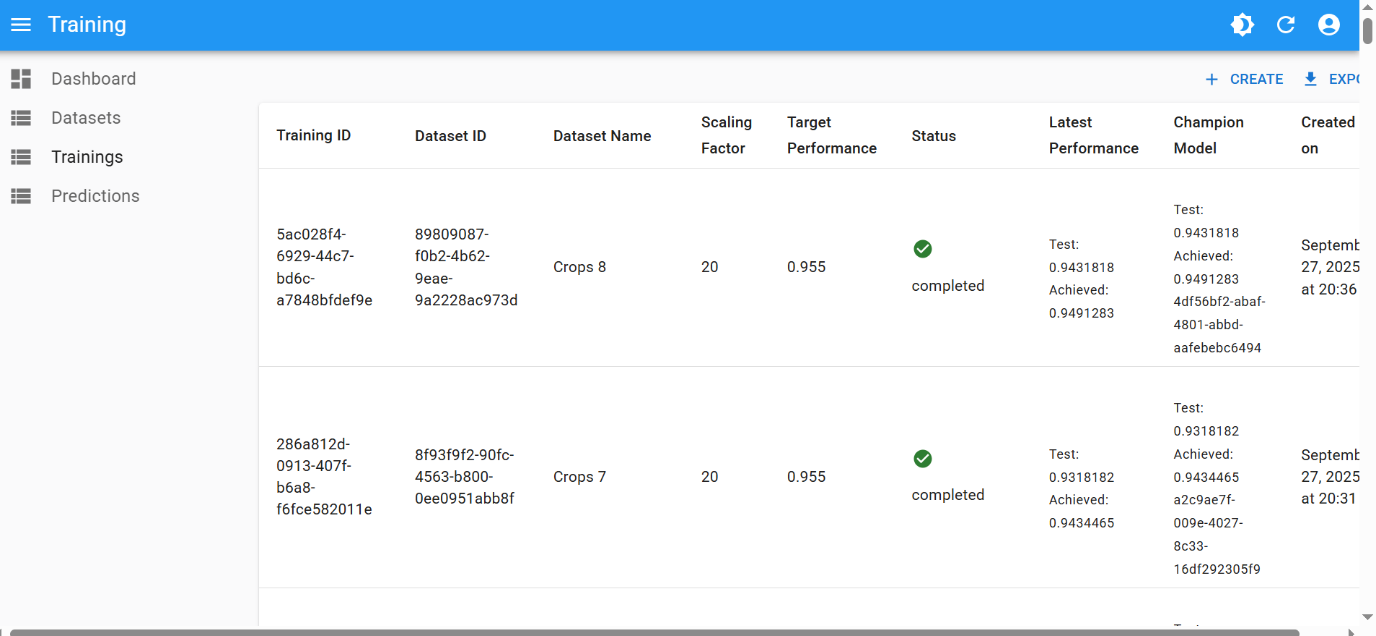Click the refresh icon in header
Viewport: 1376px width, 636px height.
[x=1286, y=25]
